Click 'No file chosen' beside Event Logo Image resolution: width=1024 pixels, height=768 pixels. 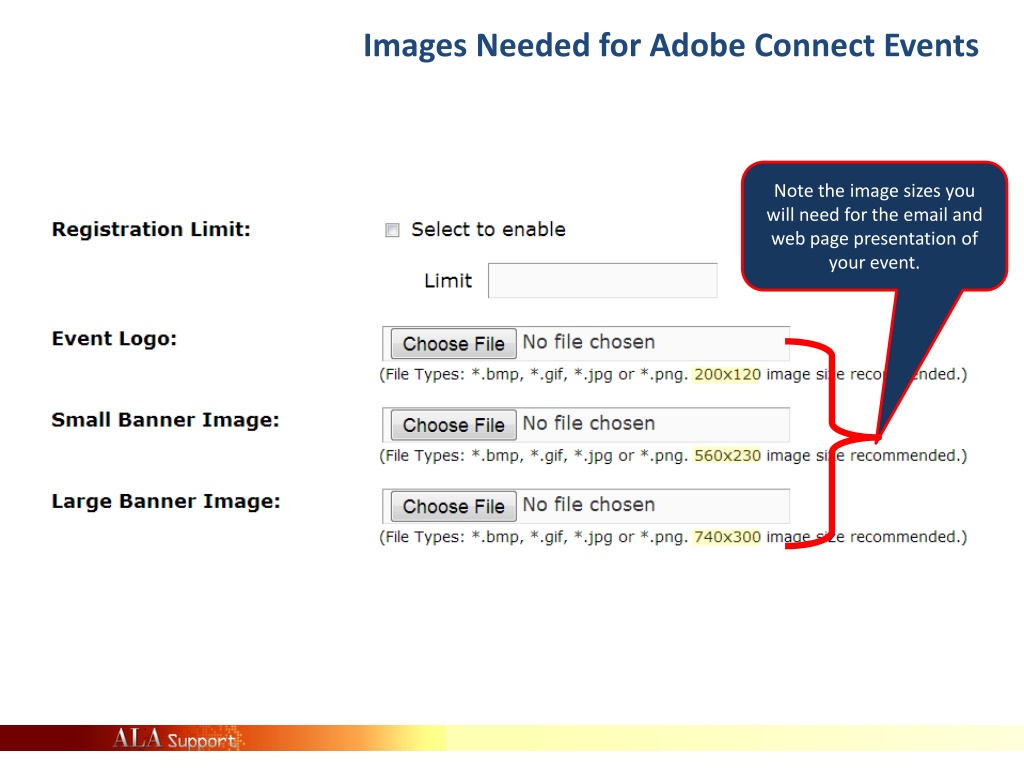pyautogui.click(x=588, y=342)
